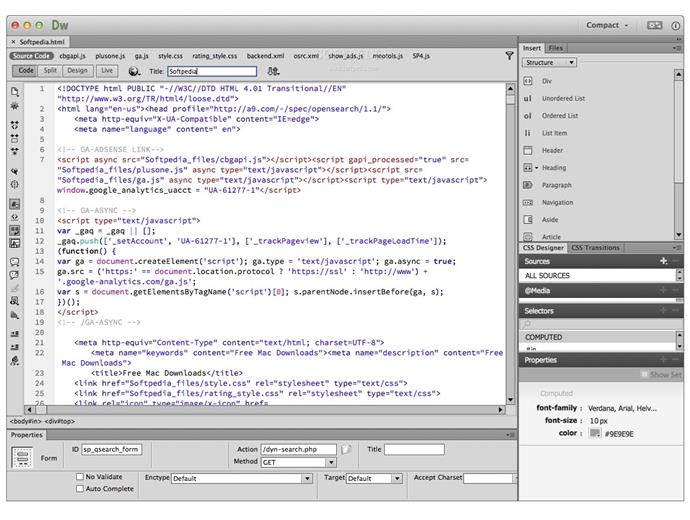Open the Target Default dropdown

click(374, 478)
